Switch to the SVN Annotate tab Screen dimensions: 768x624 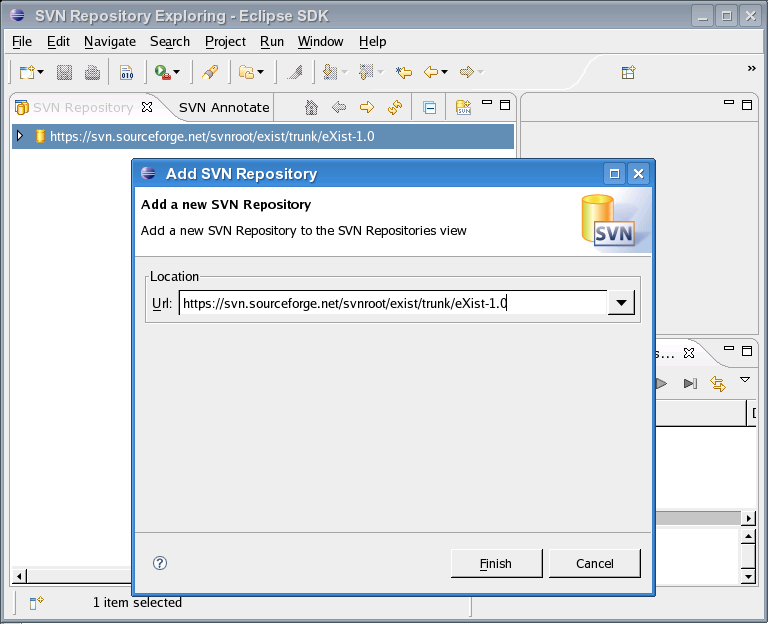[224, 107]
